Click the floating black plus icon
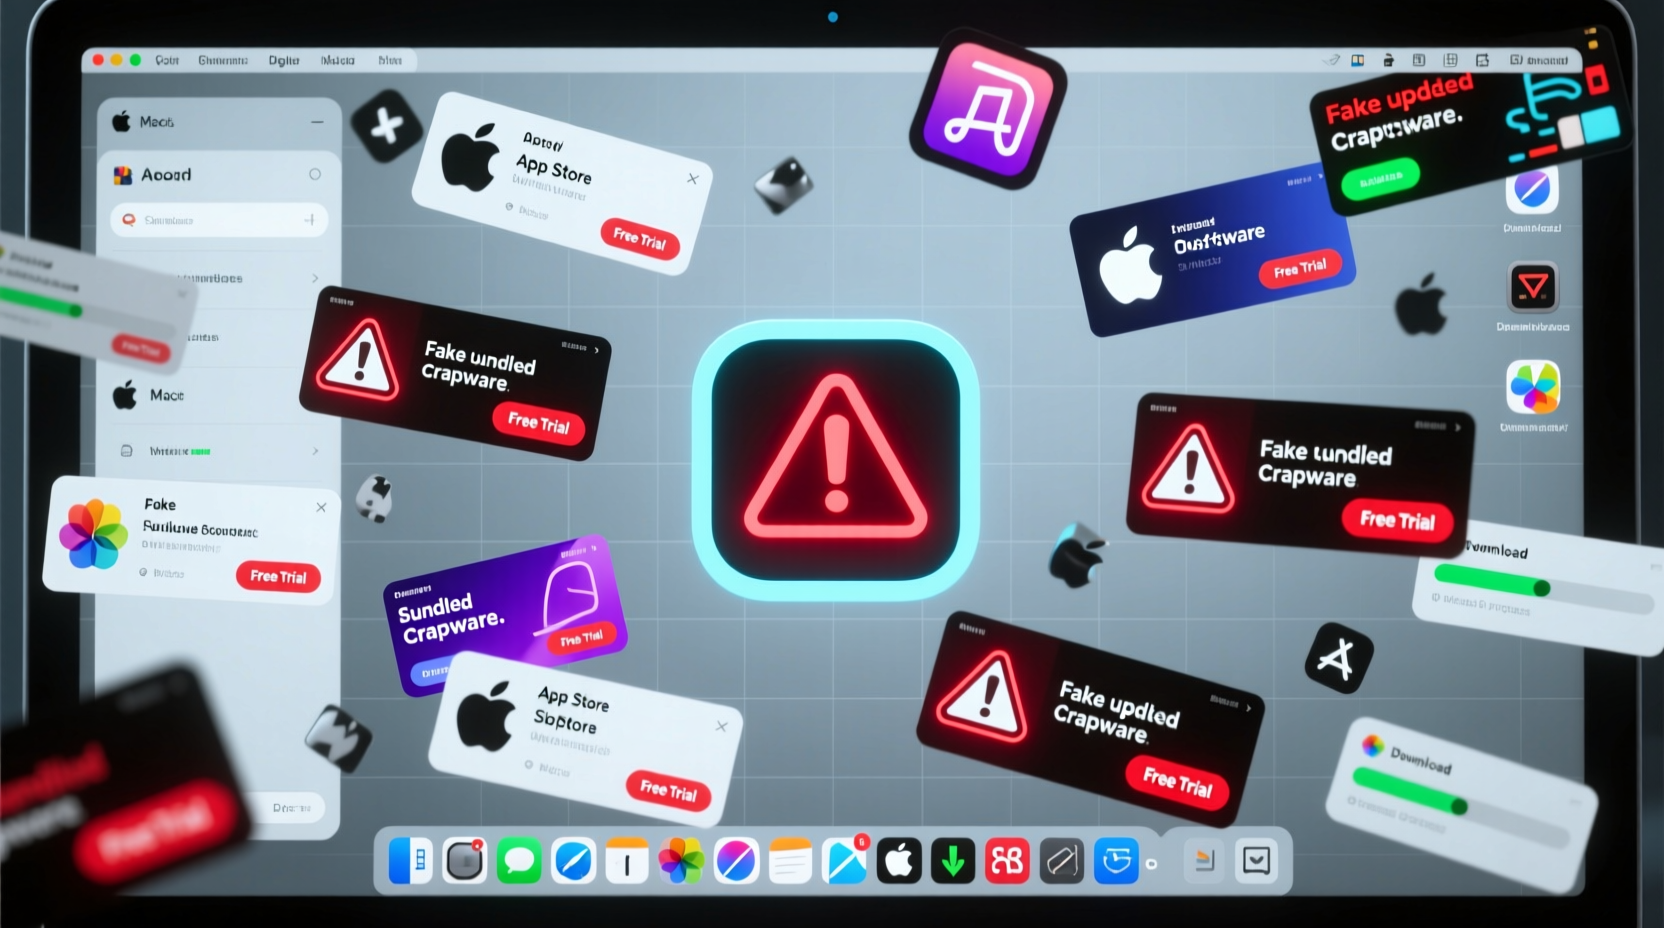 387,126
